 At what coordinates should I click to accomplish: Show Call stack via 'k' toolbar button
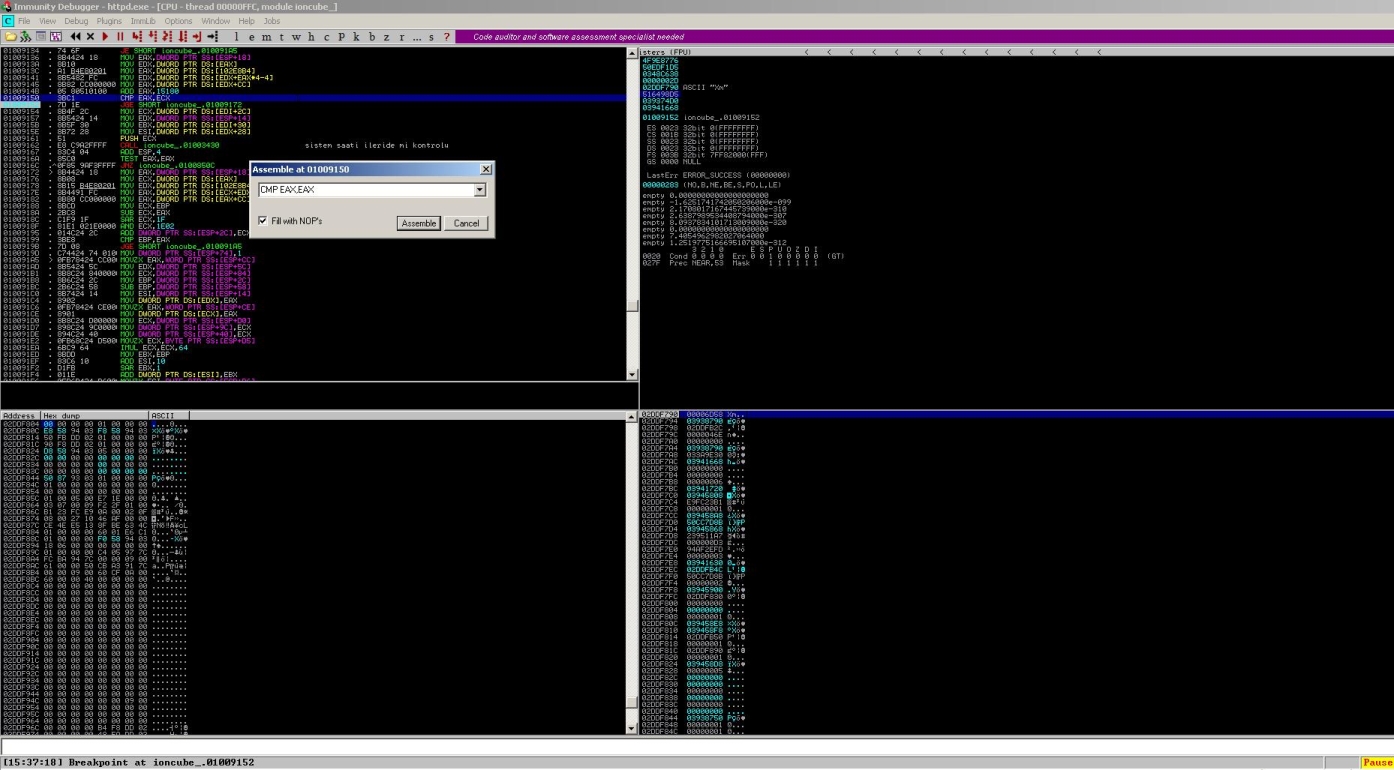point(356,36)
